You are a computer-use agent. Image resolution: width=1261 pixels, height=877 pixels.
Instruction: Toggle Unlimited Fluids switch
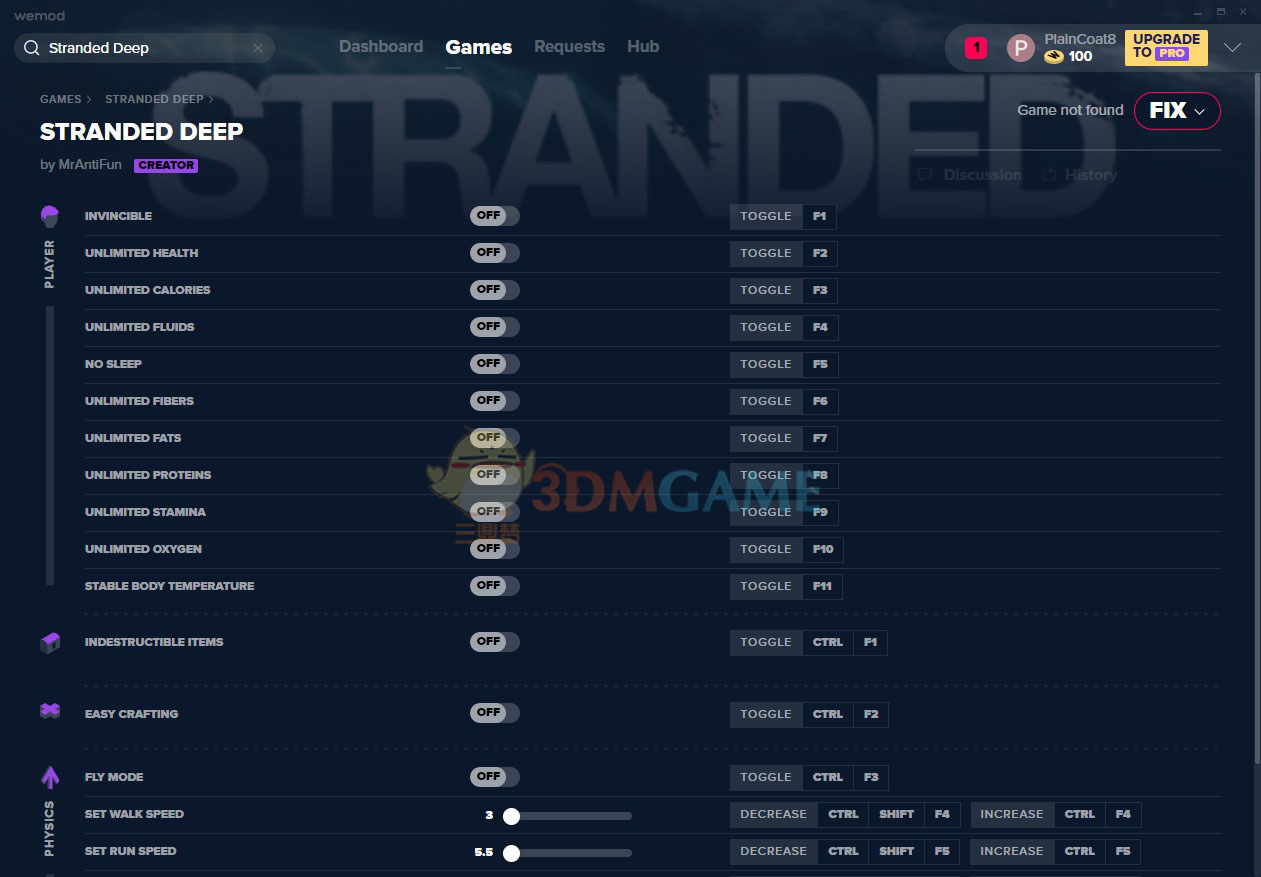coord(495,327)
